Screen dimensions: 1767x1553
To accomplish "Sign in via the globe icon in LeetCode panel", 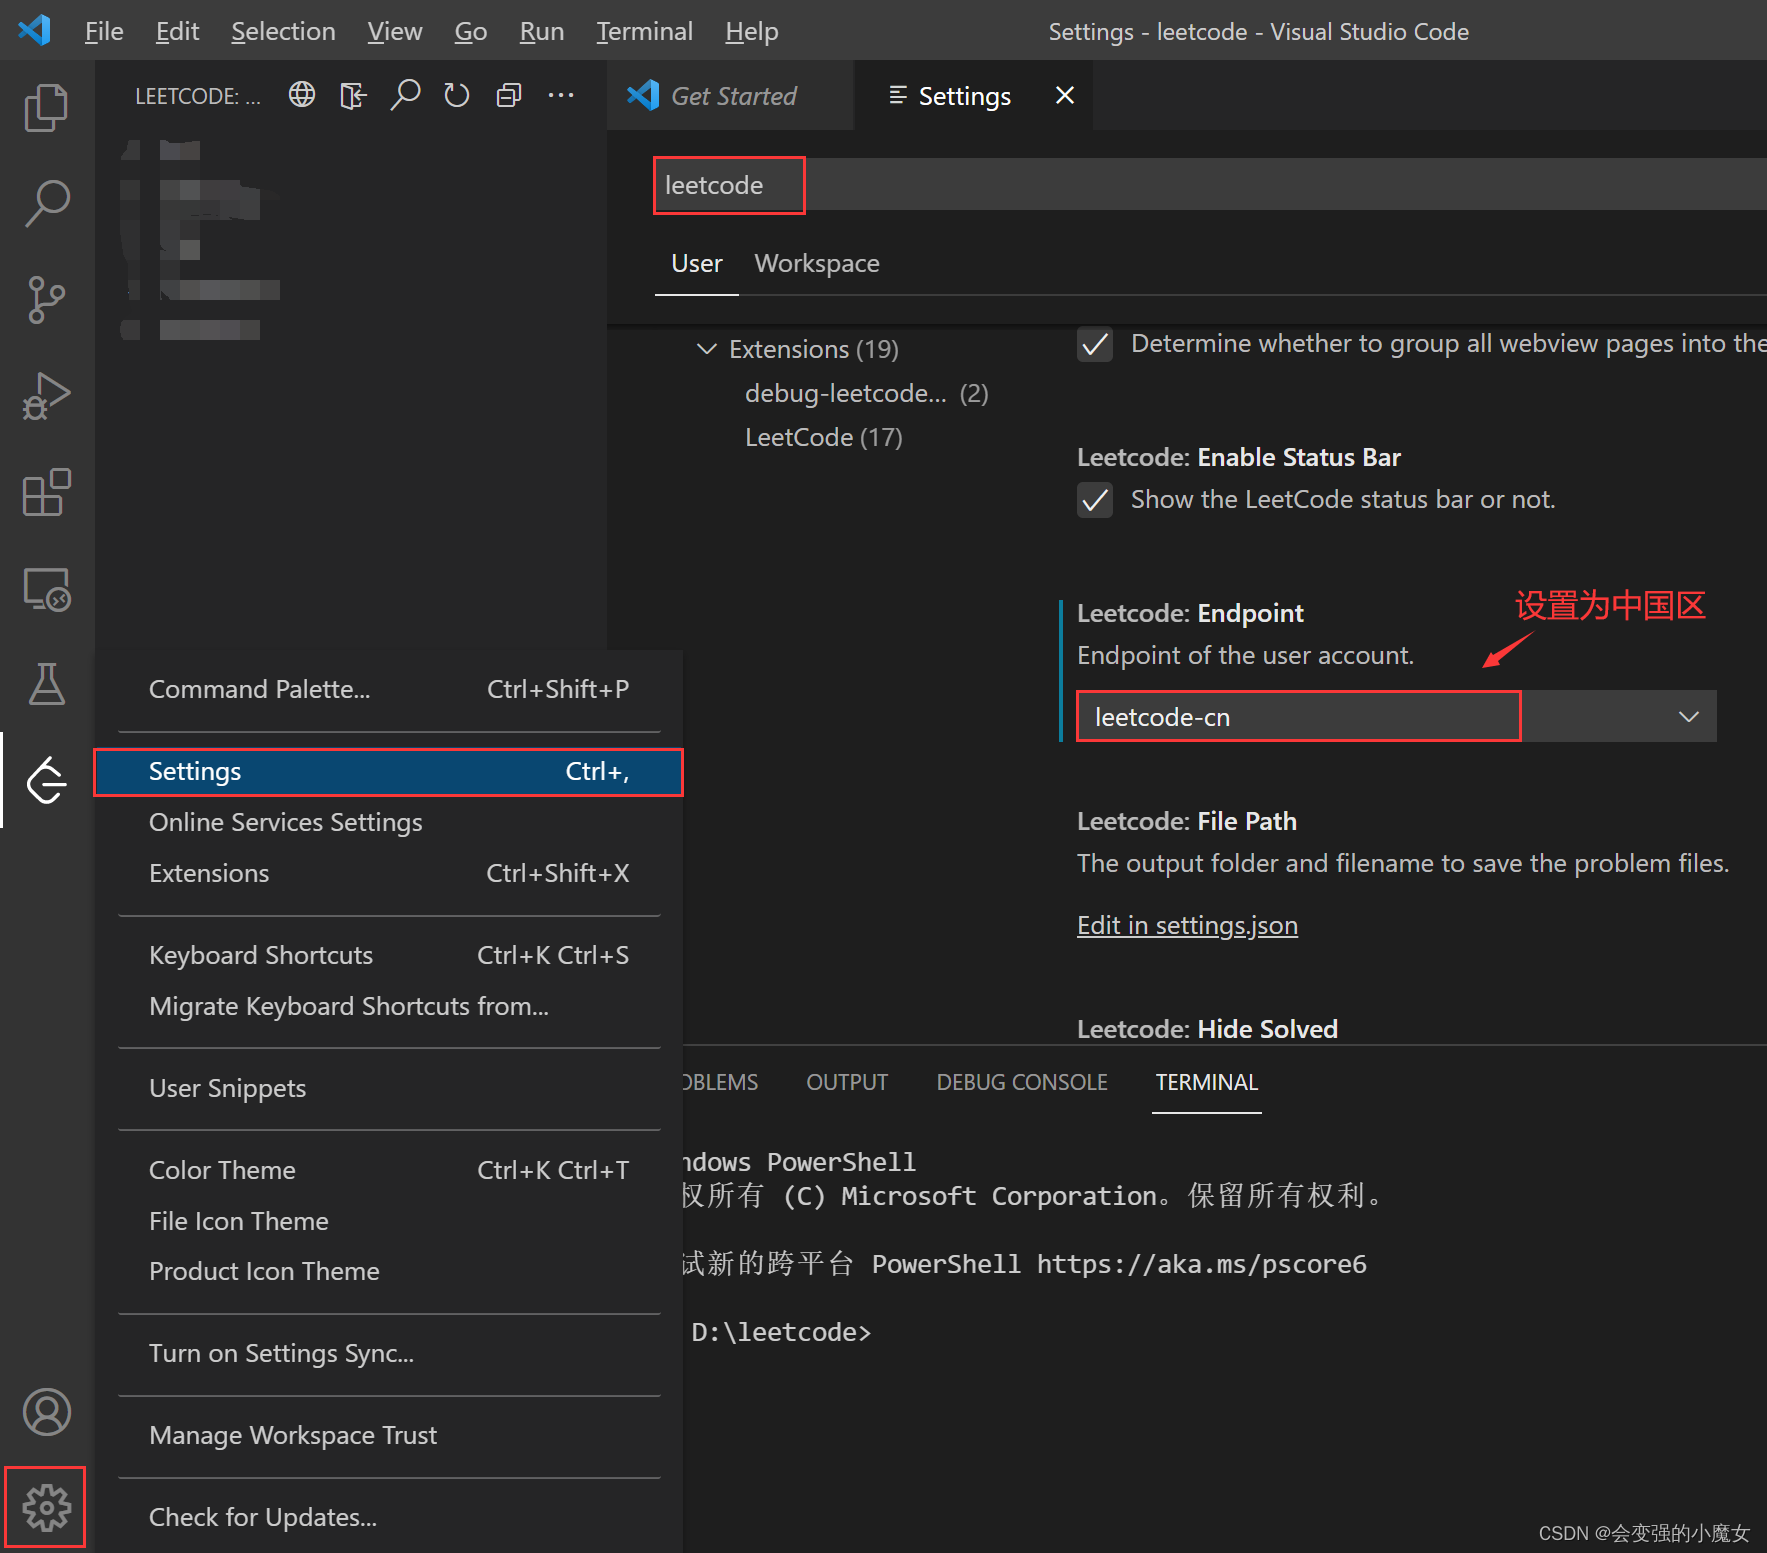I will (x=301, y=95).
